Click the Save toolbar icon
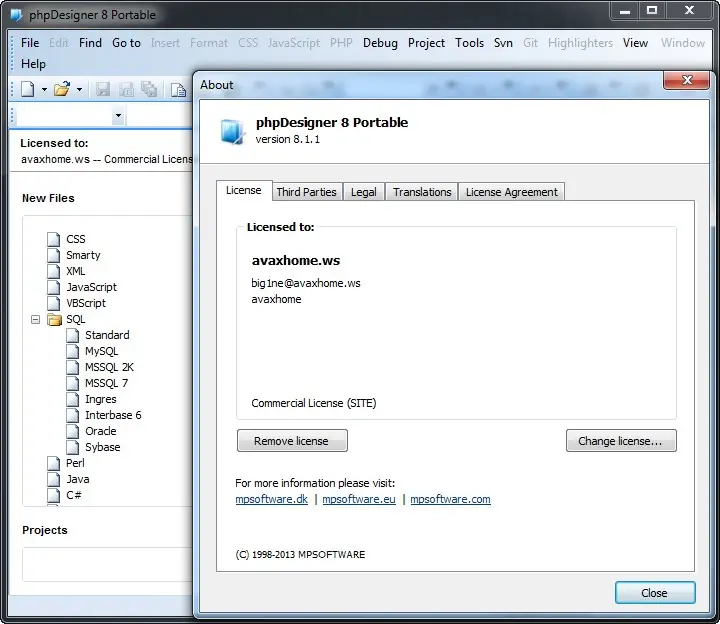Image resolution: width=720 pixels, height=624 pixels. pos(103,89)
